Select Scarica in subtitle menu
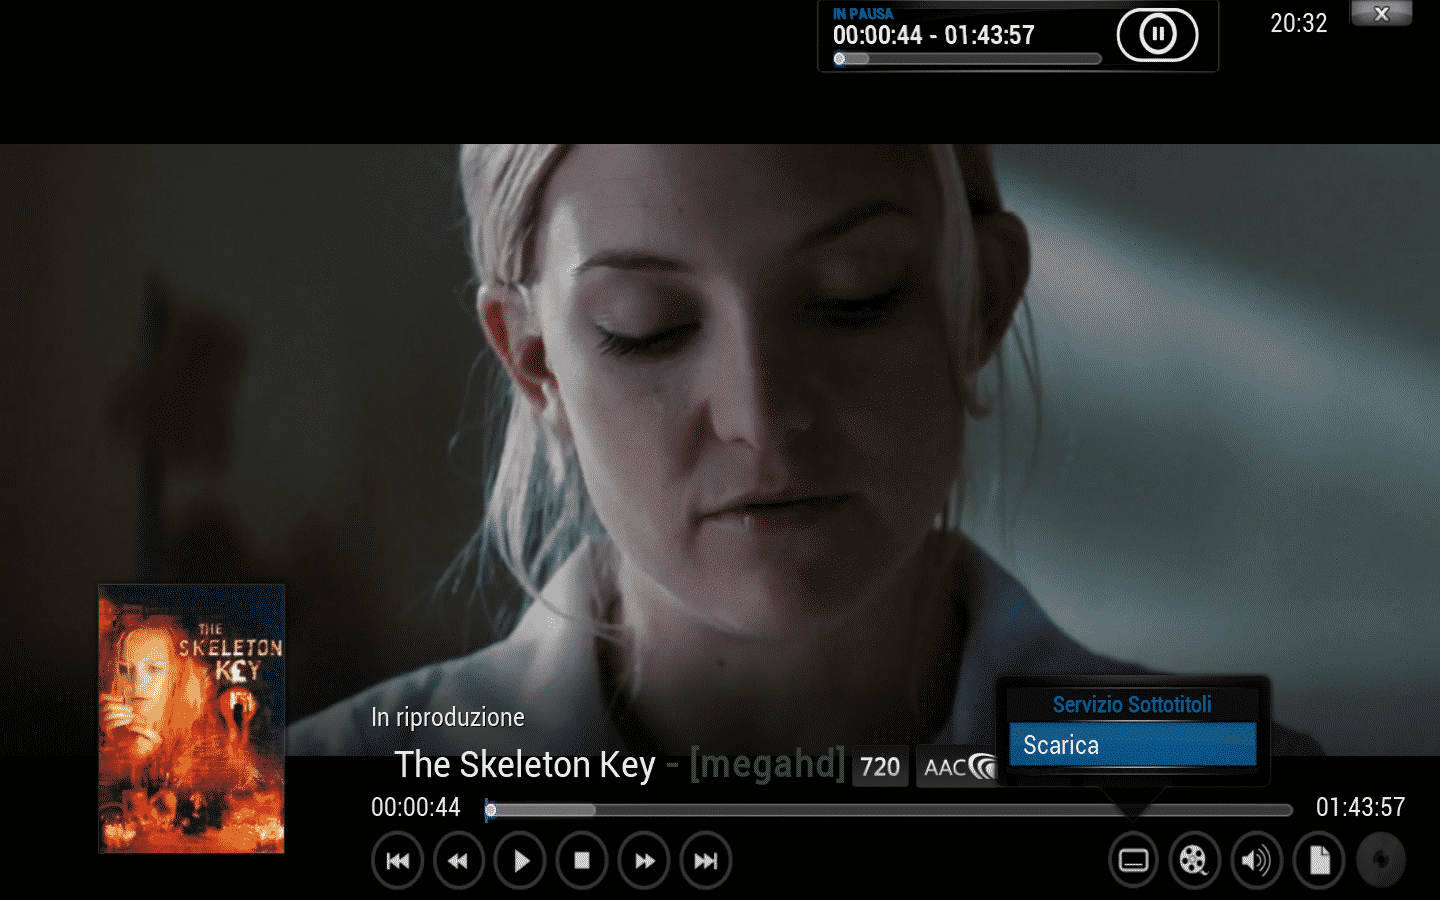 click(1132, 745)
